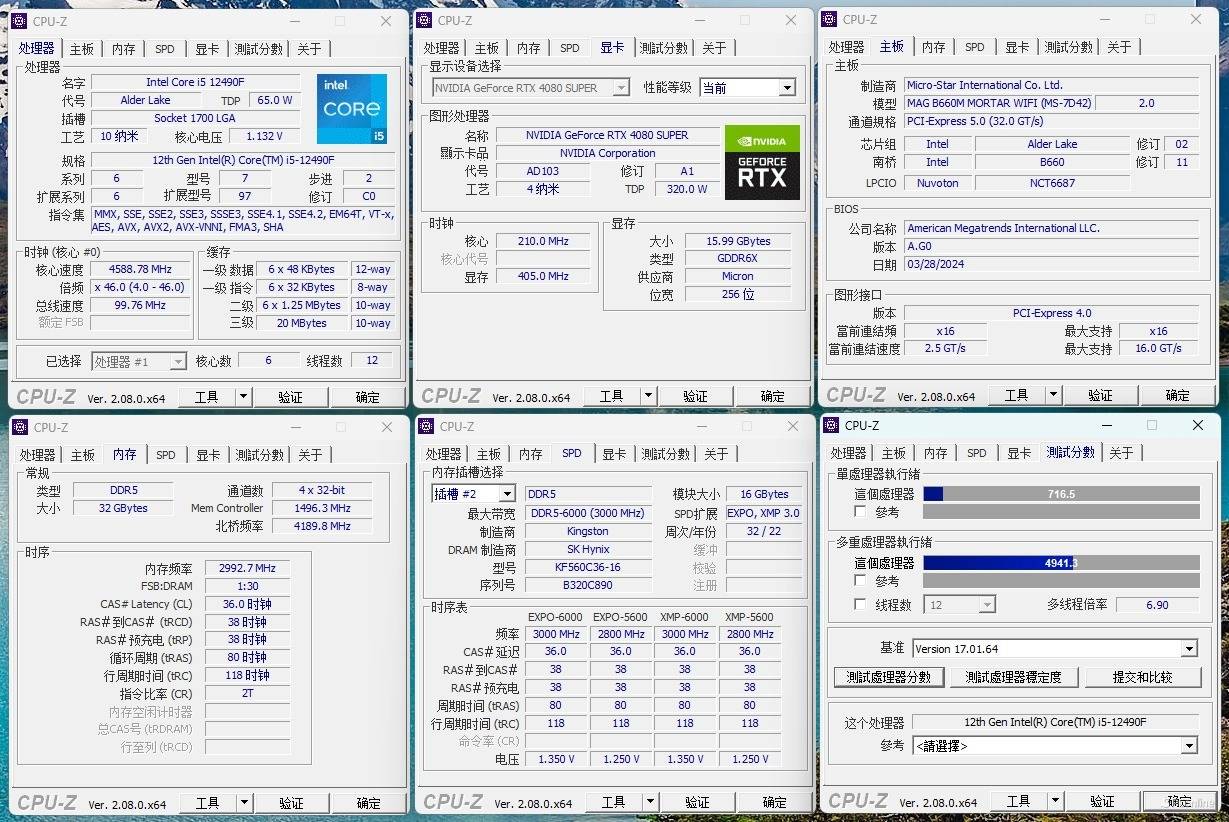Close the benchmark CPU-Z window

pyautogui.click(x=1198, y=425)
